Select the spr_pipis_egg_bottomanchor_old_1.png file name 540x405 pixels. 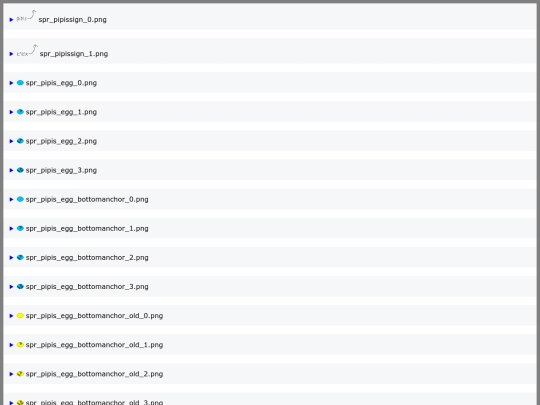(x=94, y=345)
